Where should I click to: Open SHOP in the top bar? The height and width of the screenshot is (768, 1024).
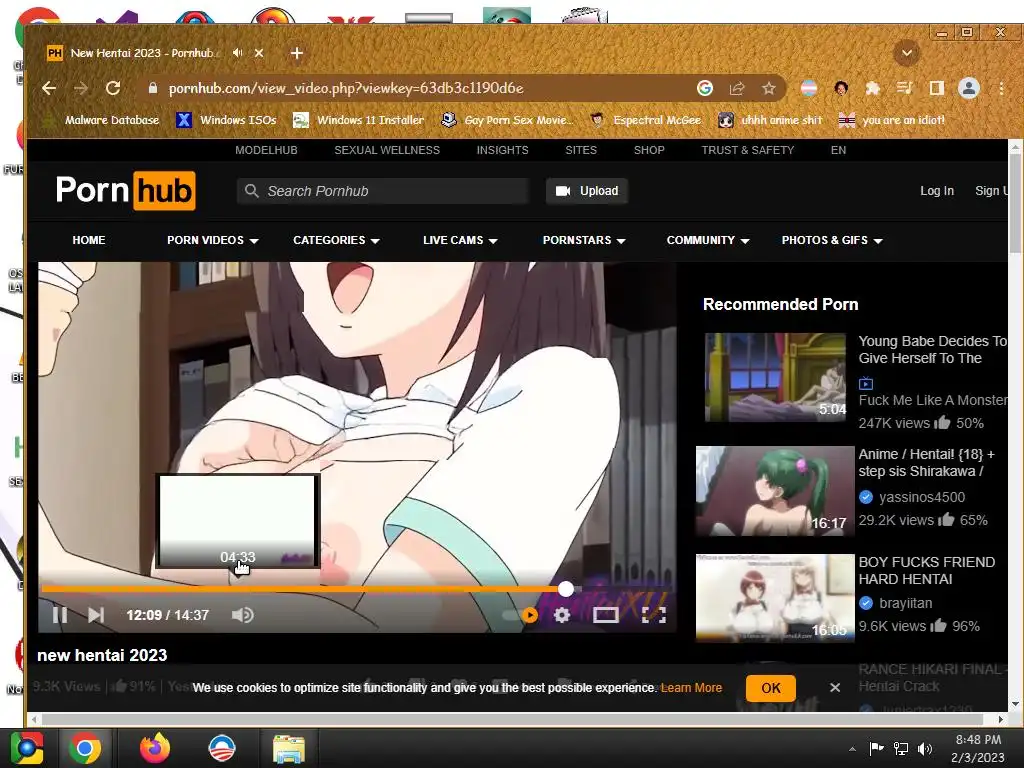(649, 150)
